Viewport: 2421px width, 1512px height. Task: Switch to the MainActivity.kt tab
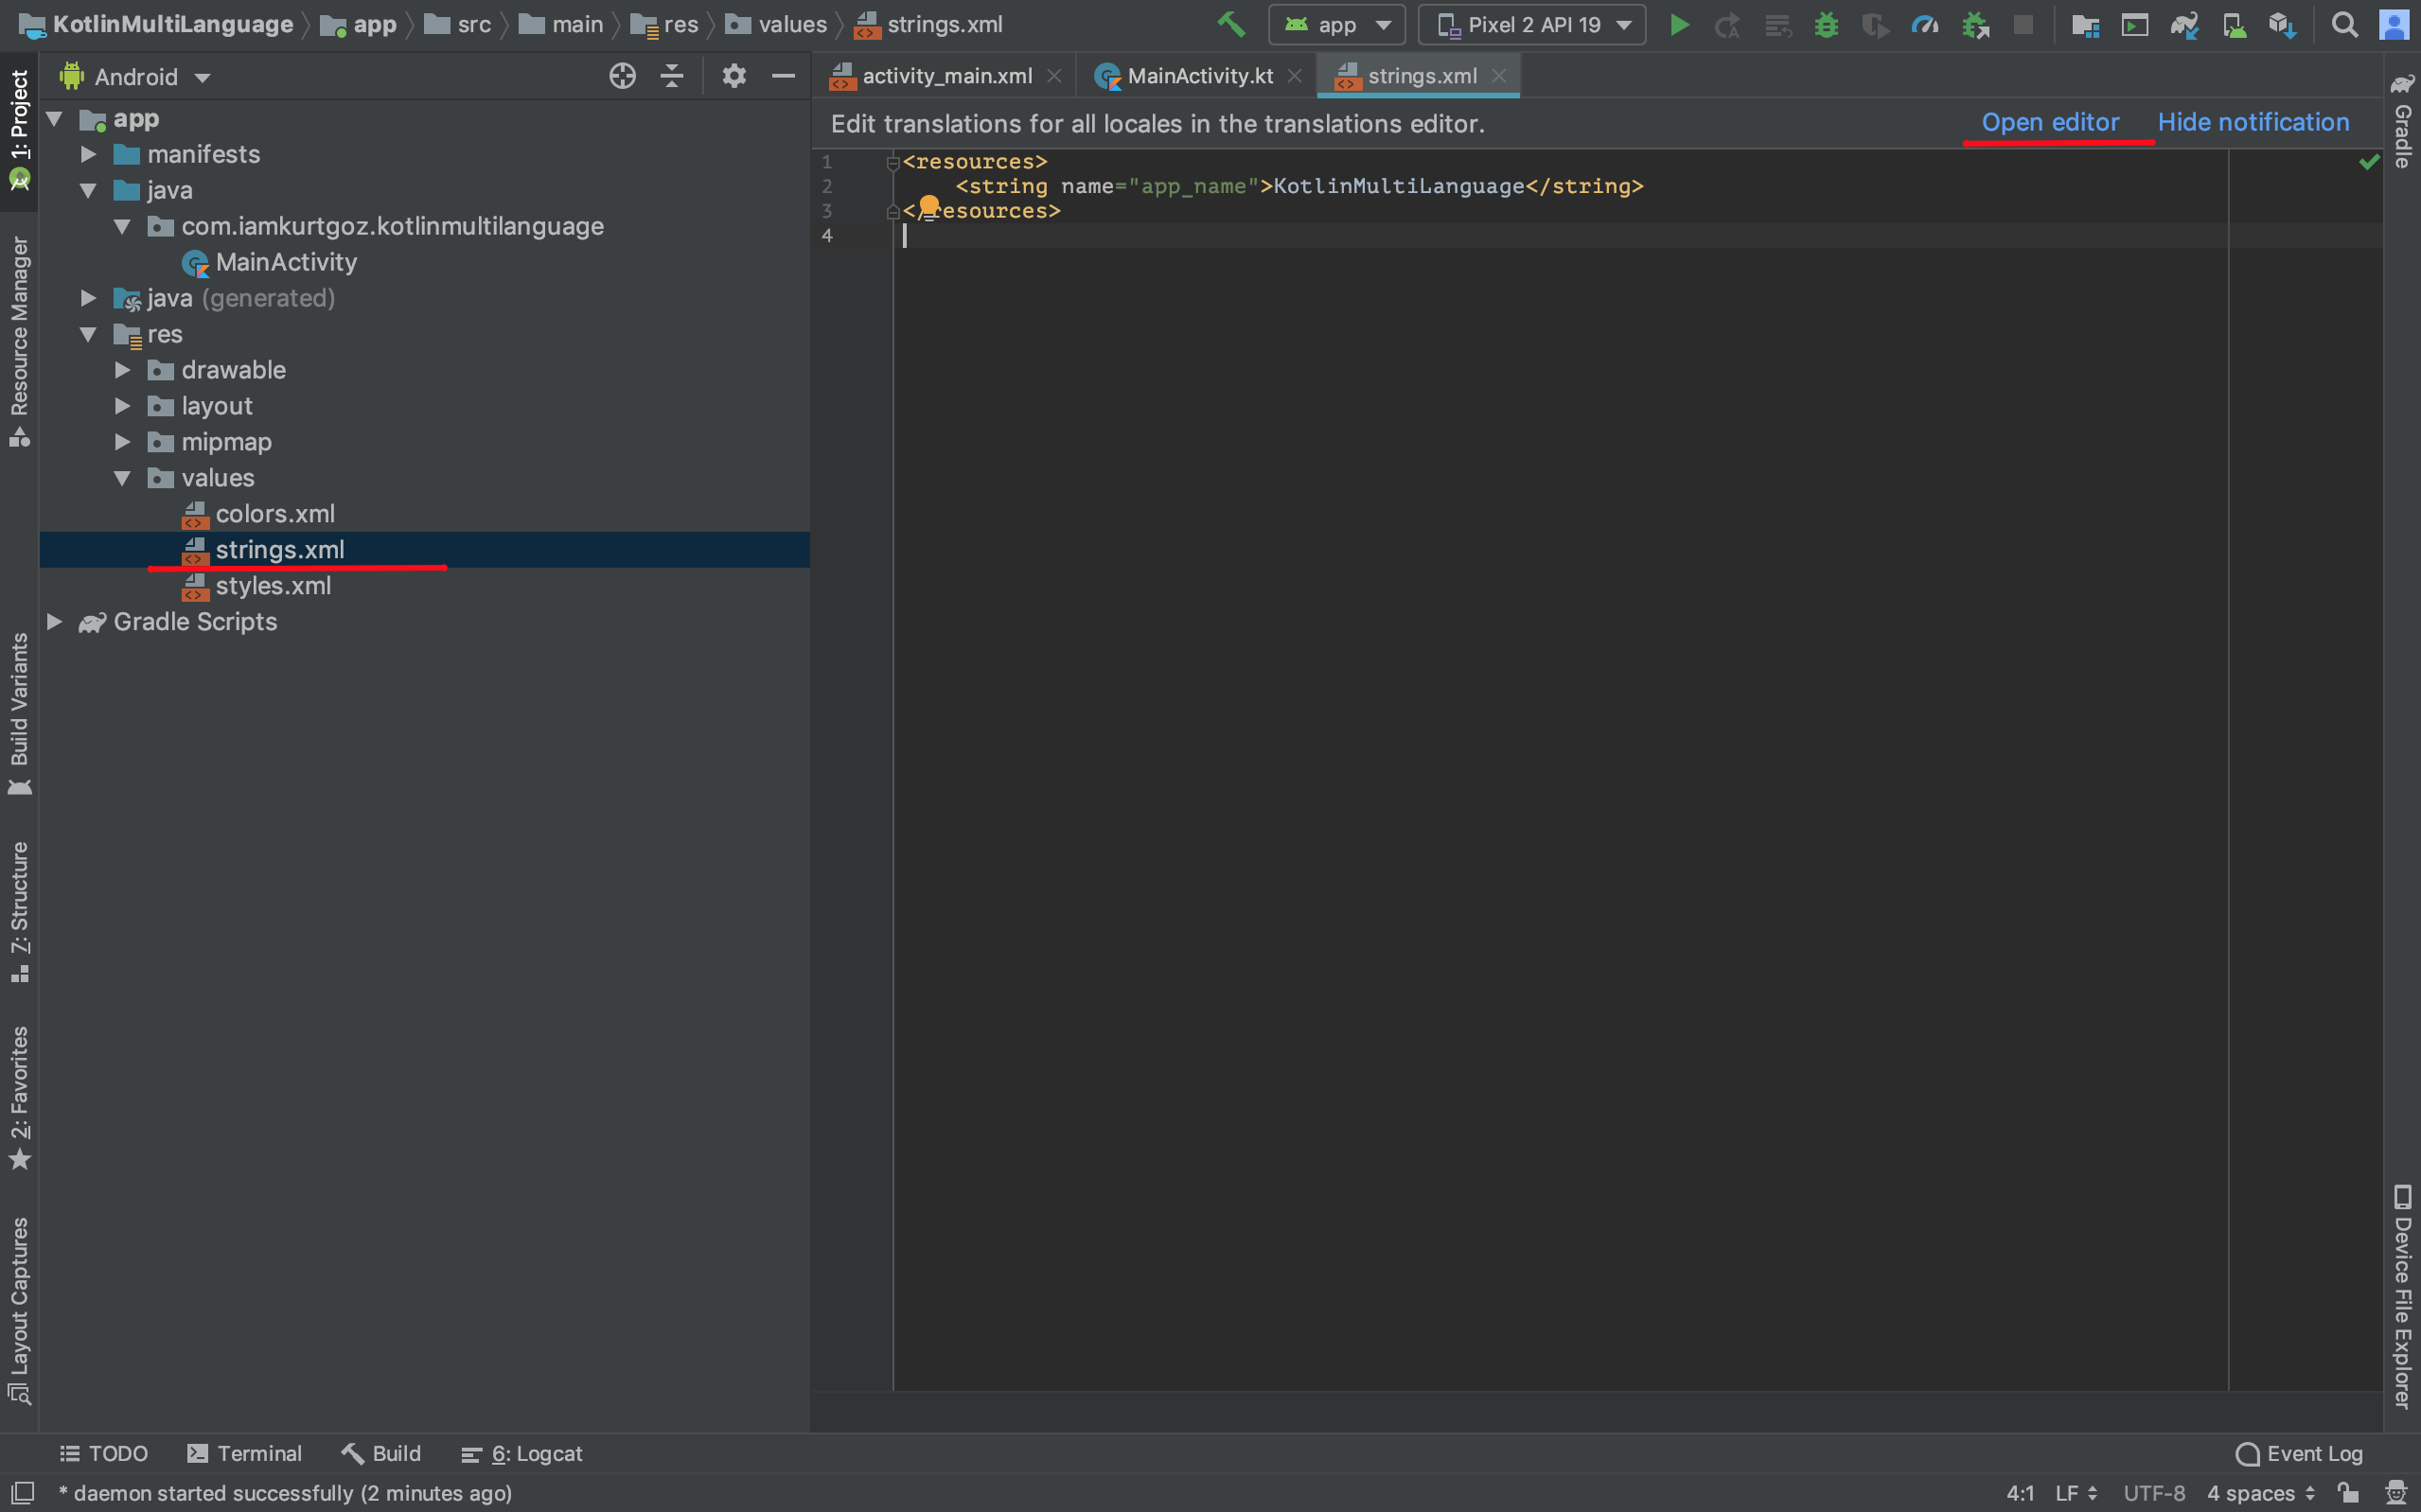(x=1198, y=76)
